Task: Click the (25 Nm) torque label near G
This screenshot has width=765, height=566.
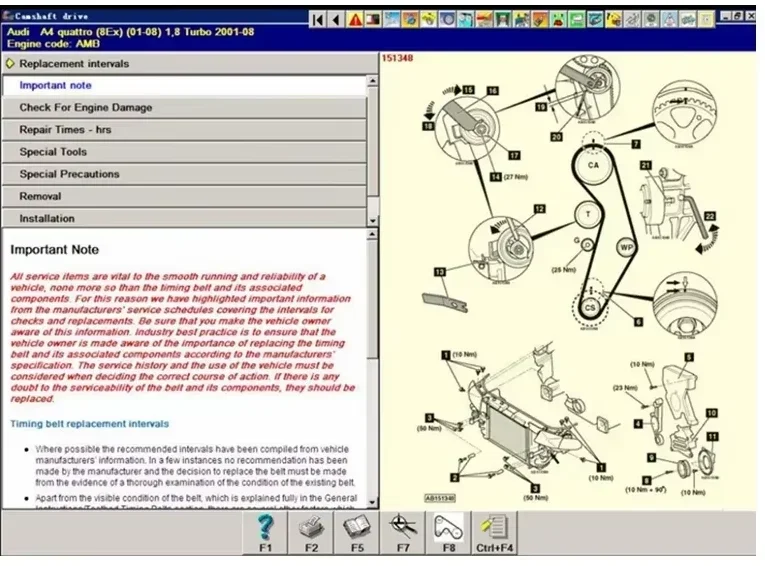Action: click(x=564, y=269)
